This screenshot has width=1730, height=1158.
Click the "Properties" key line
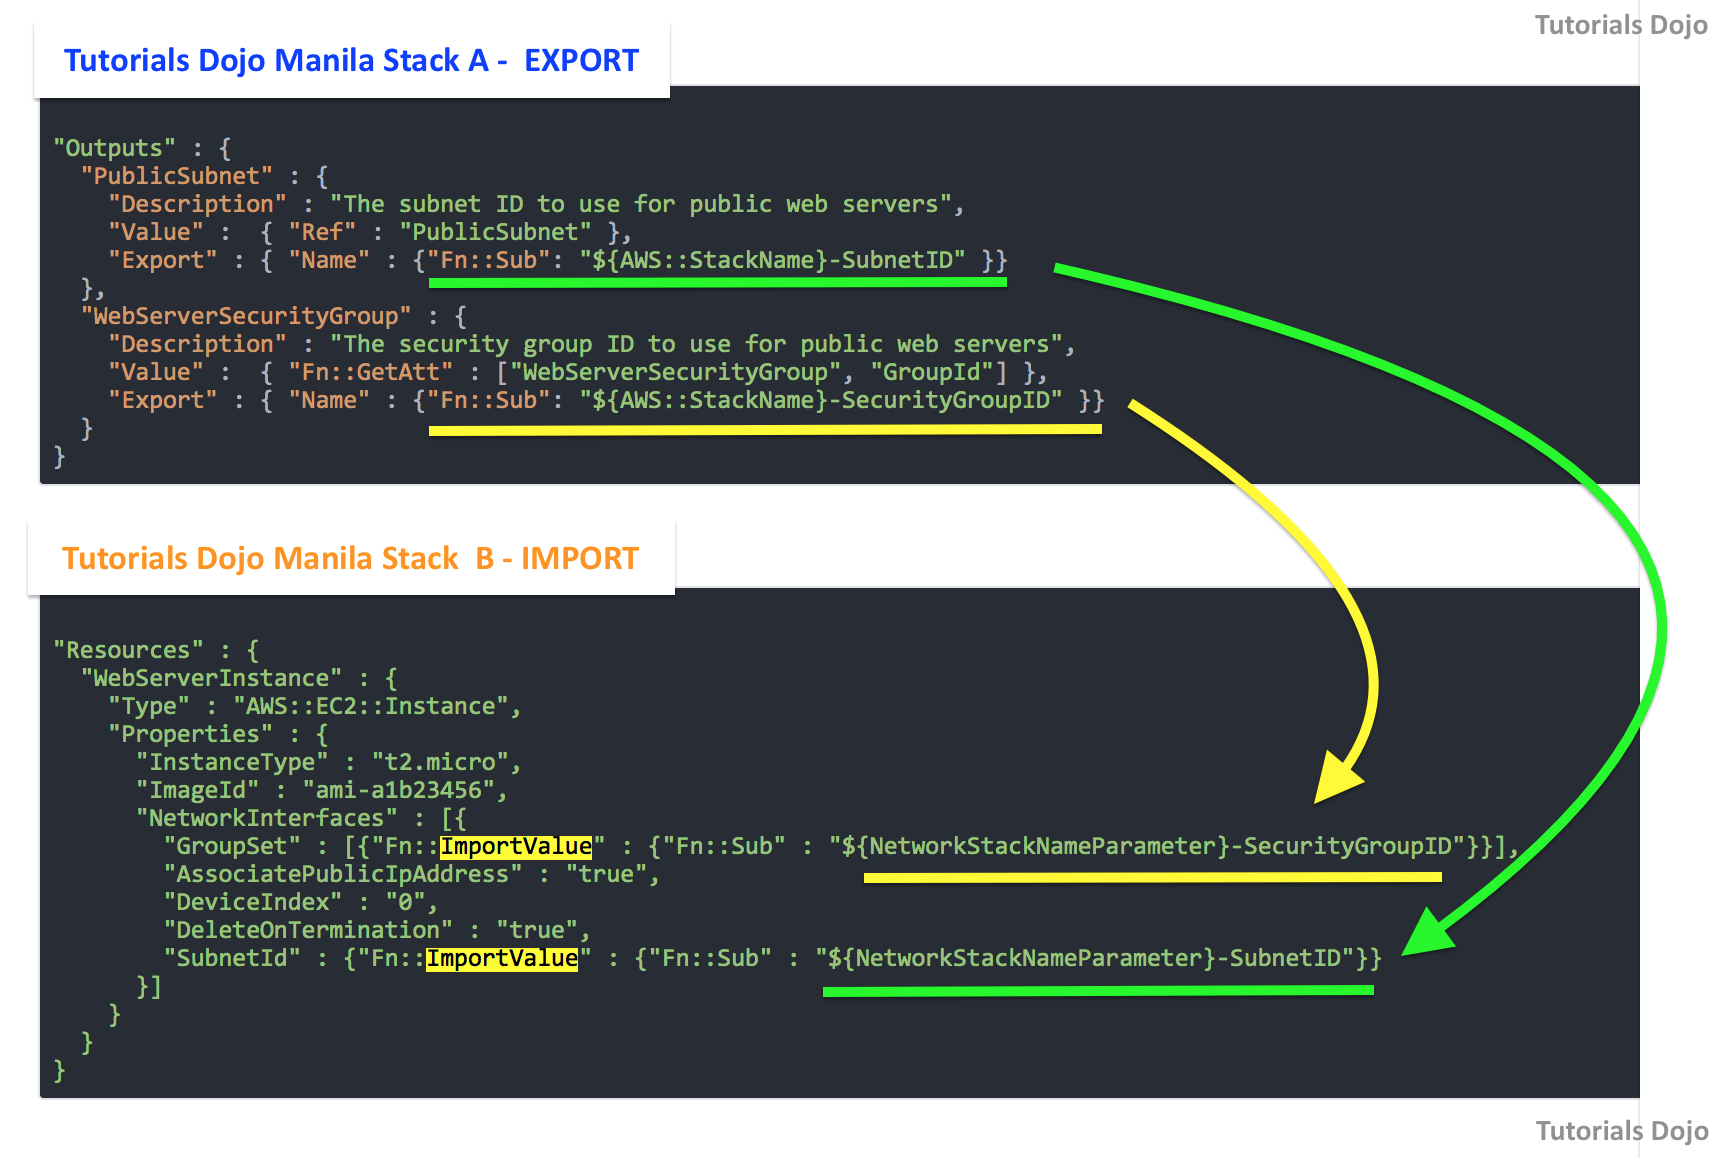pyautogui.click(x=218, y=734)
